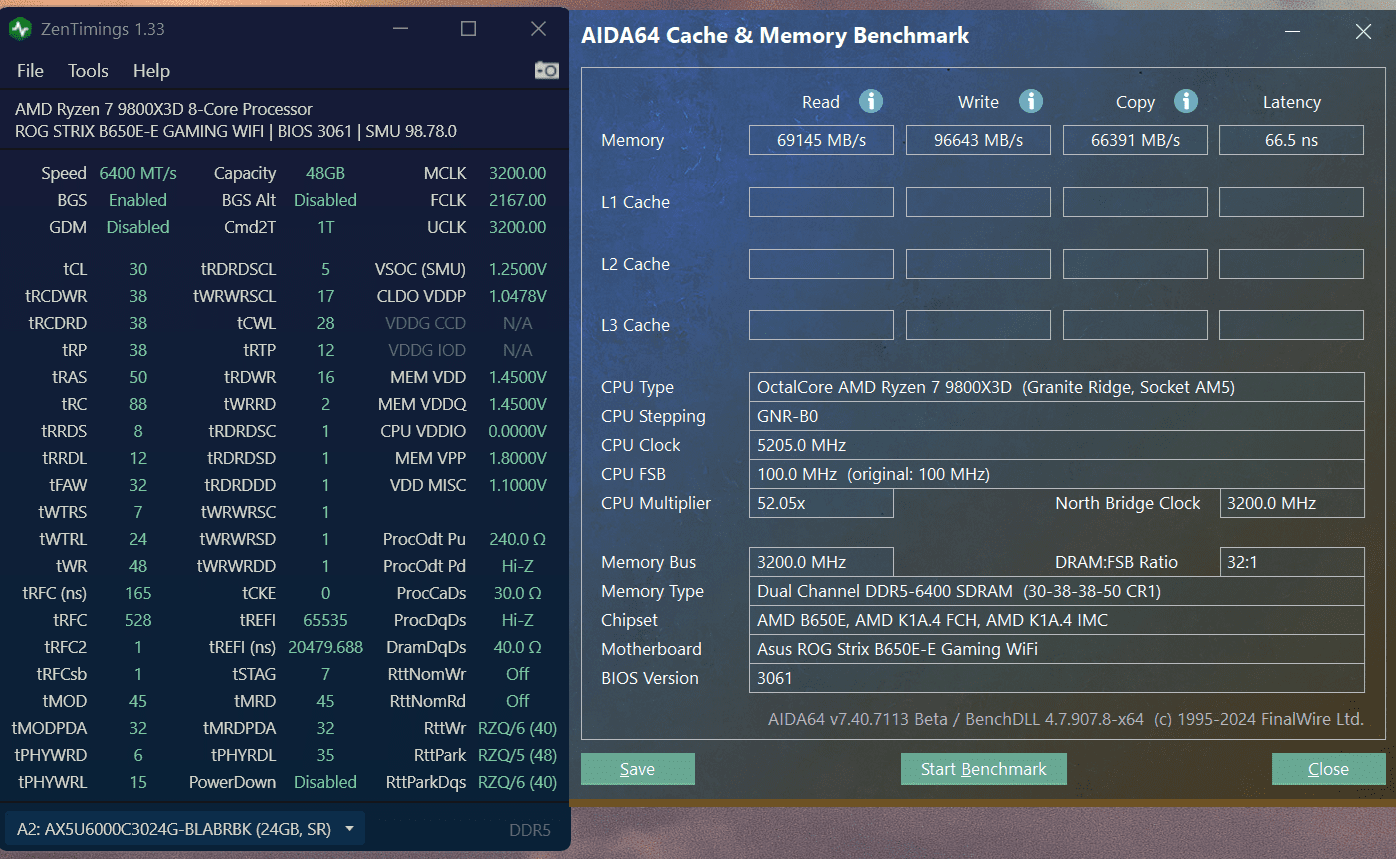Click the ProcOdt Pu 240.0 Ω value
This screenshot has height=859, width=1396.
pyautogui.click(x=517, y=539)
